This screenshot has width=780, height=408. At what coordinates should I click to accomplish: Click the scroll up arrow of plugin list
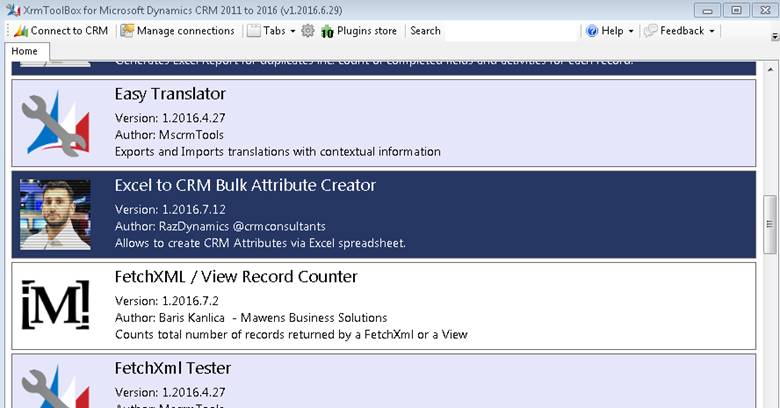[770, 69]
